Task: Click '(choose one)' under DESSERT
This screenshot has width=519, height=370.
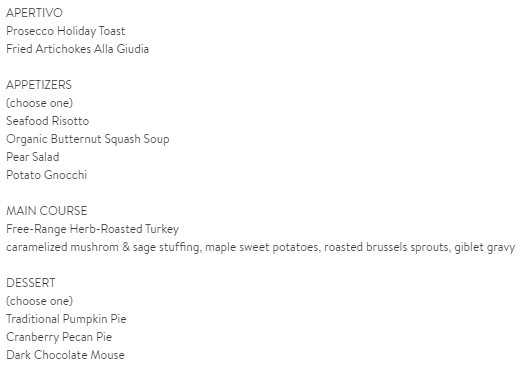Action: [x=39, y=301]
